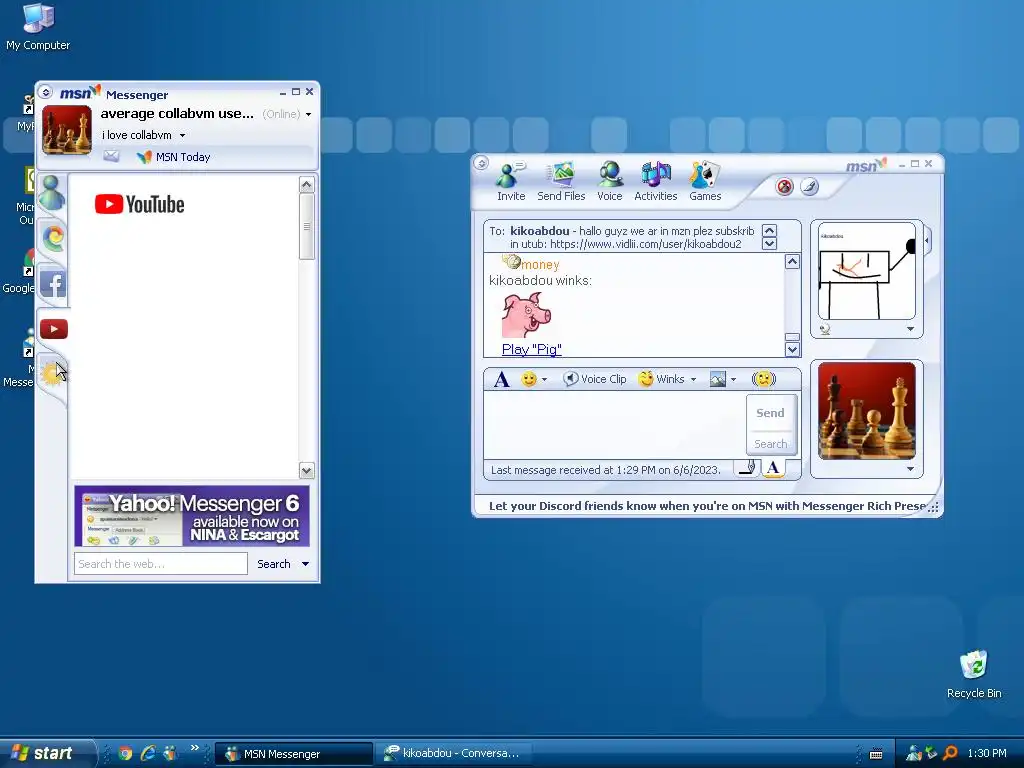Switch to MSN Messenger taskbar button

[293, 754]
